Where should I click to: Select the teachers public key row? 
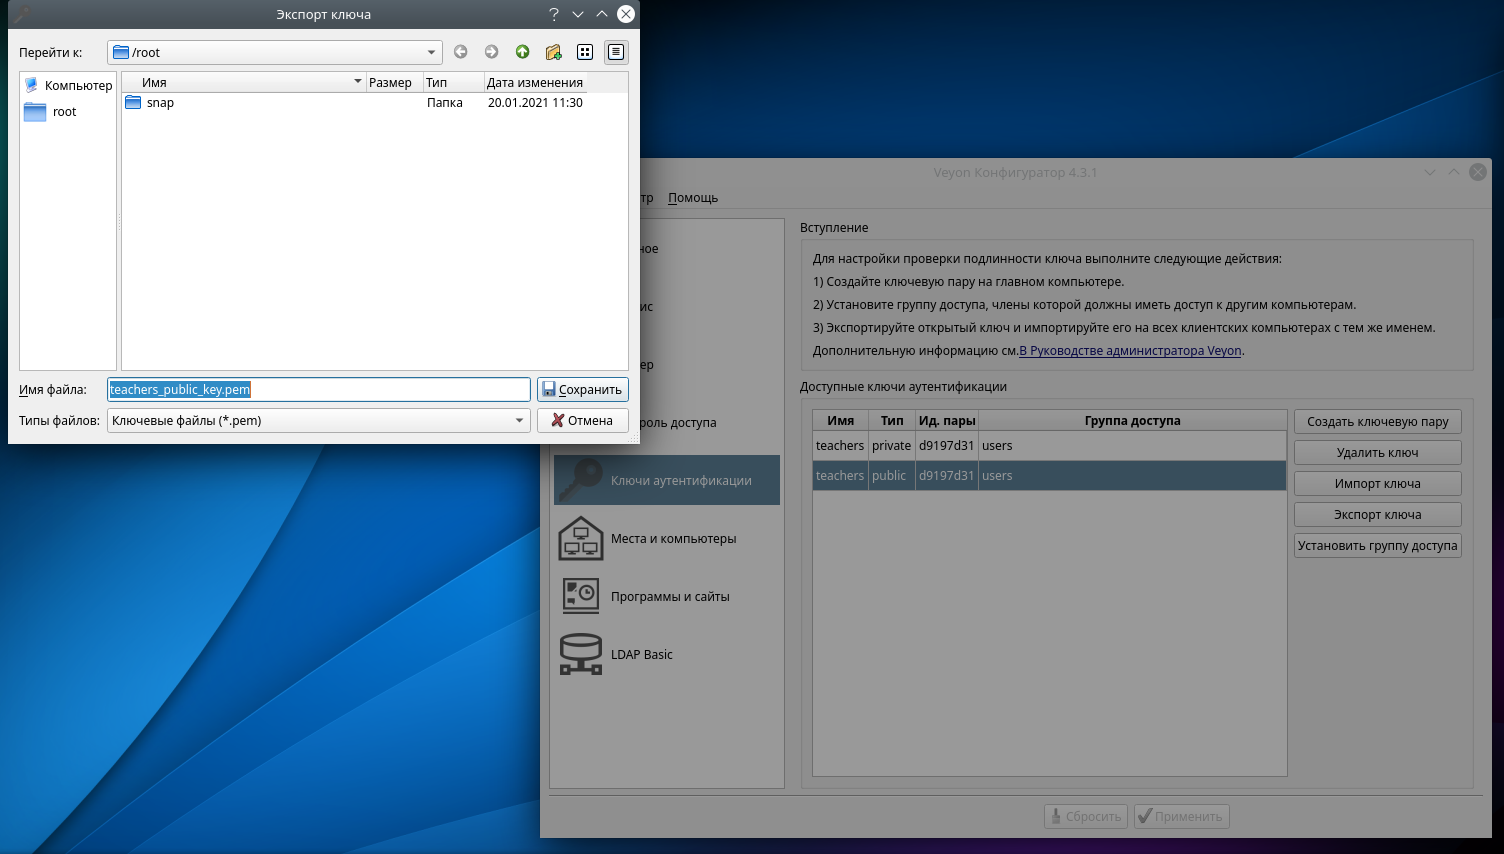1049,476
